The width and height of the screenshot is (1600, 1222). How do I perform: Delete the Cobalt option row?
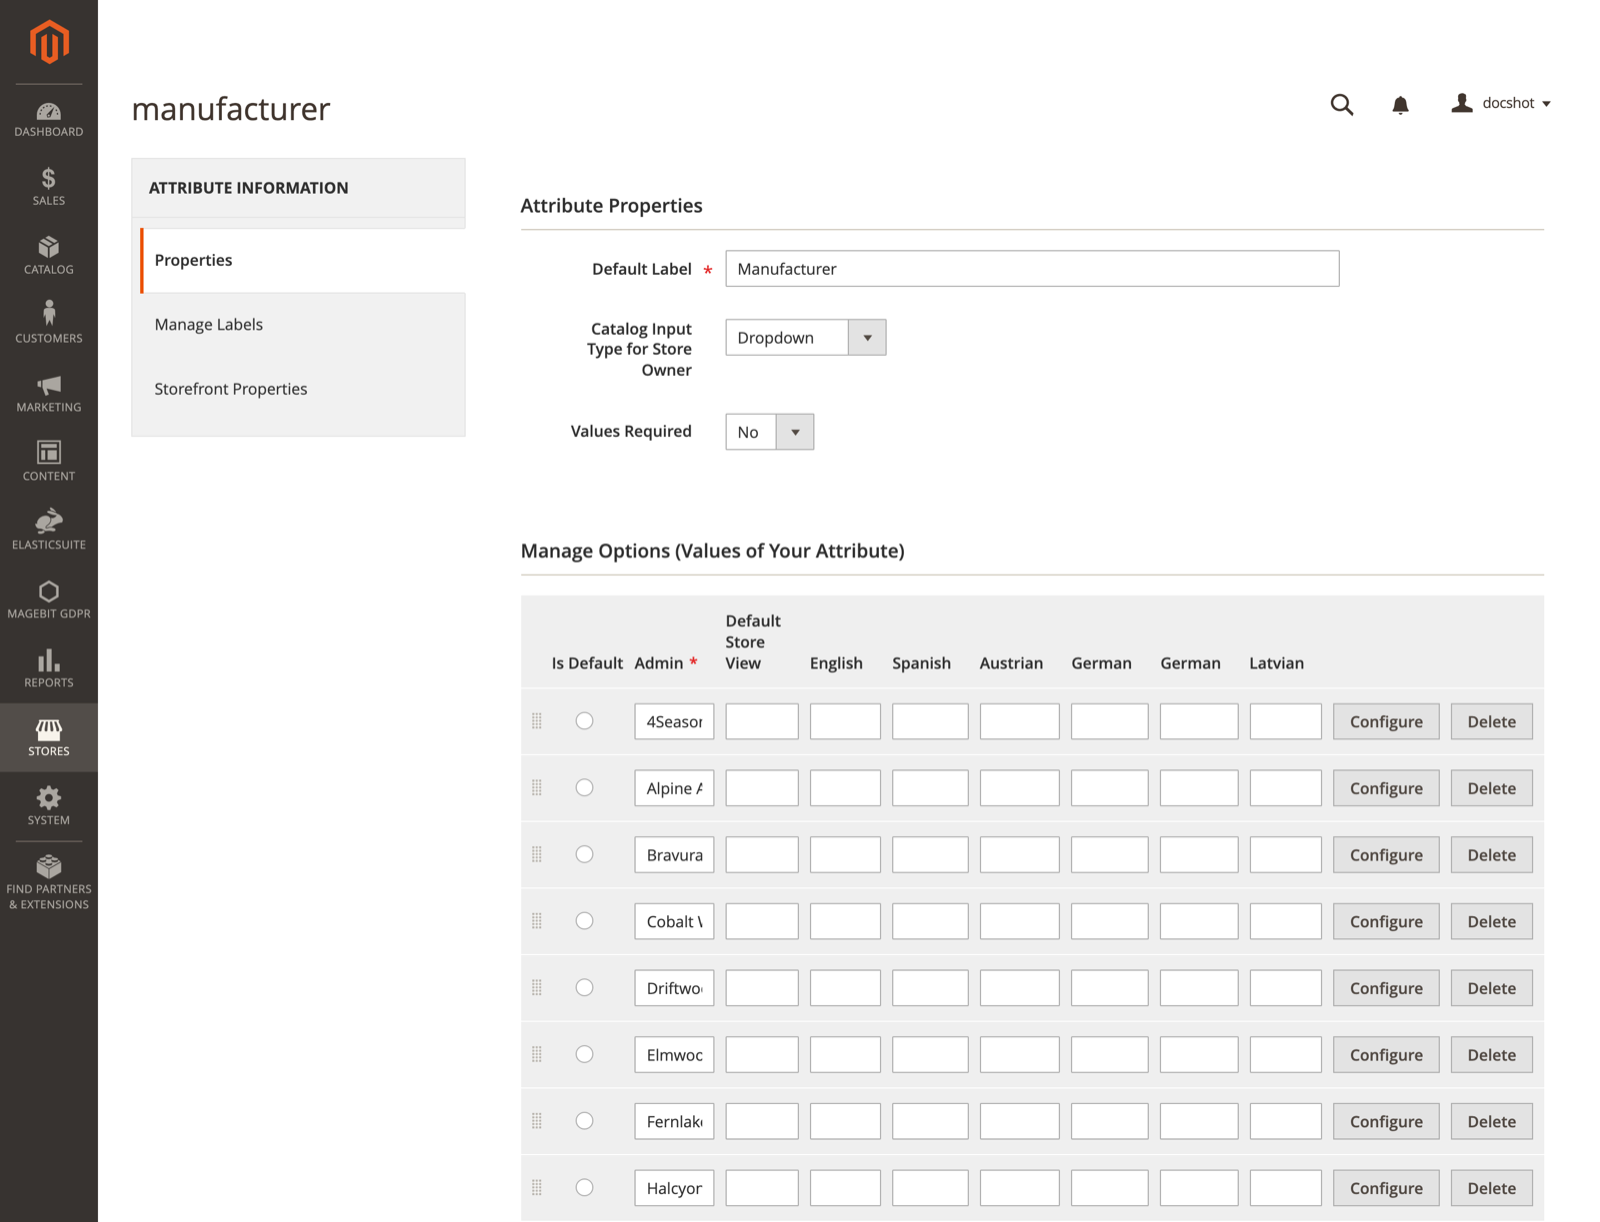point(1491,921)
